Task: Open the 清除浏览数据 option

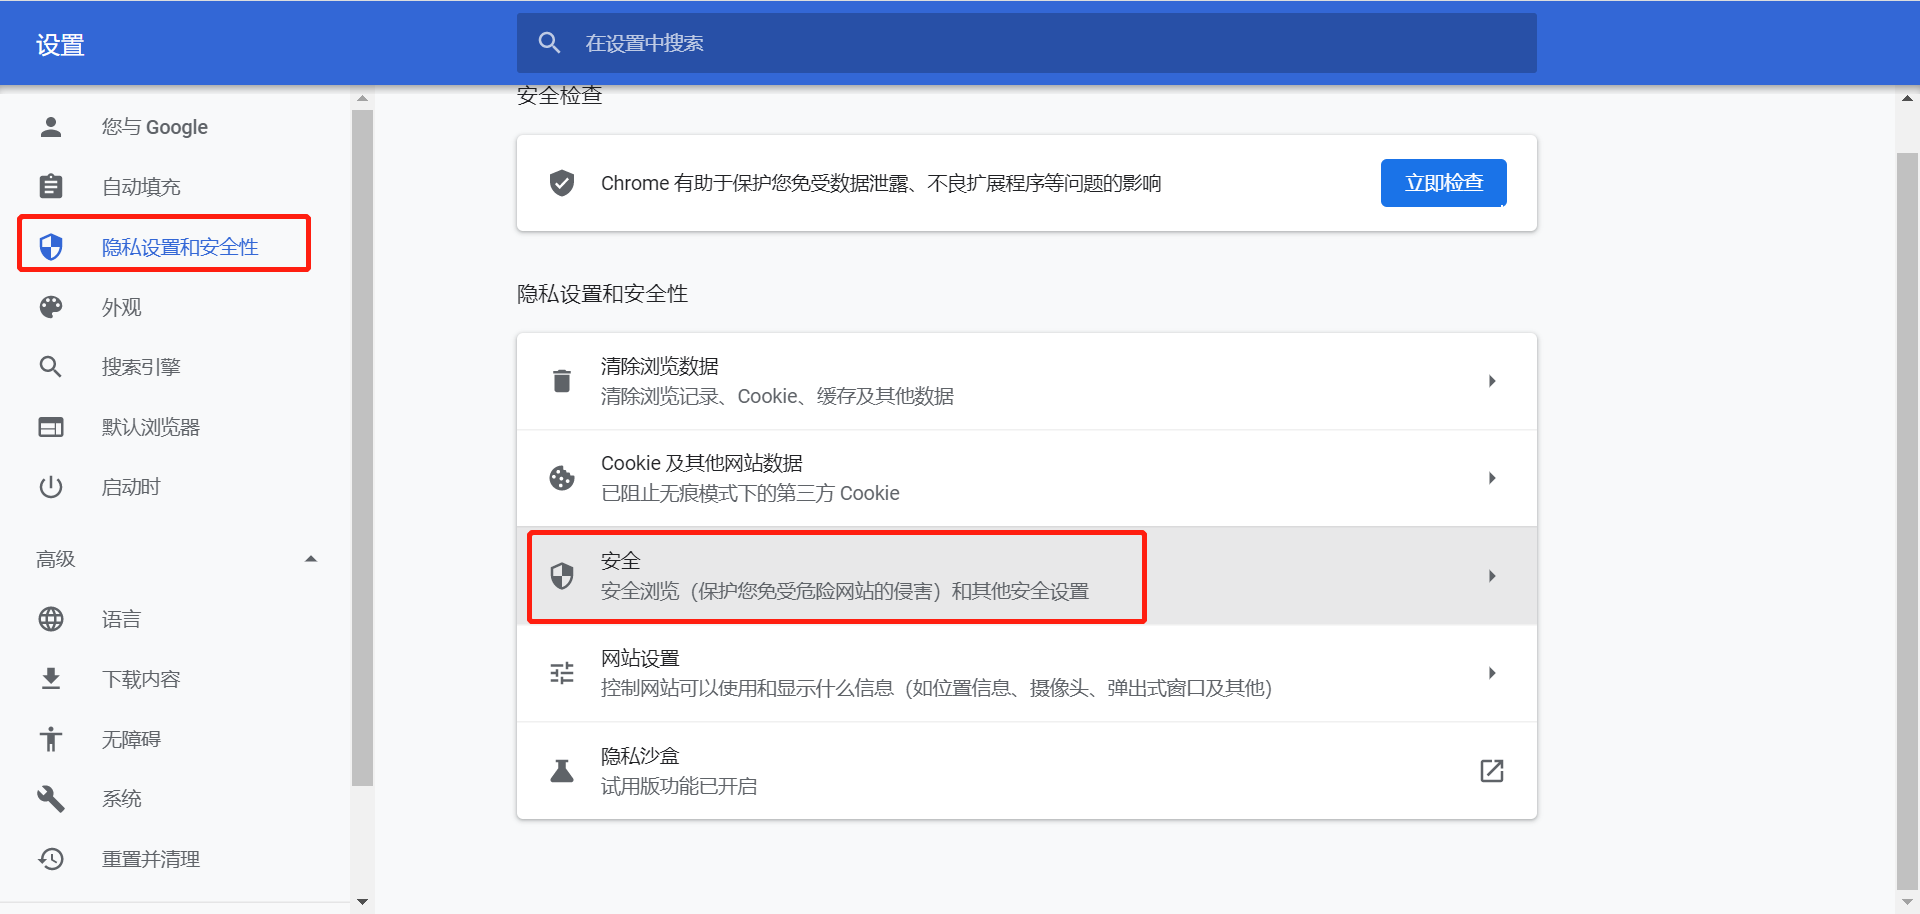Action: point(1026,381)
